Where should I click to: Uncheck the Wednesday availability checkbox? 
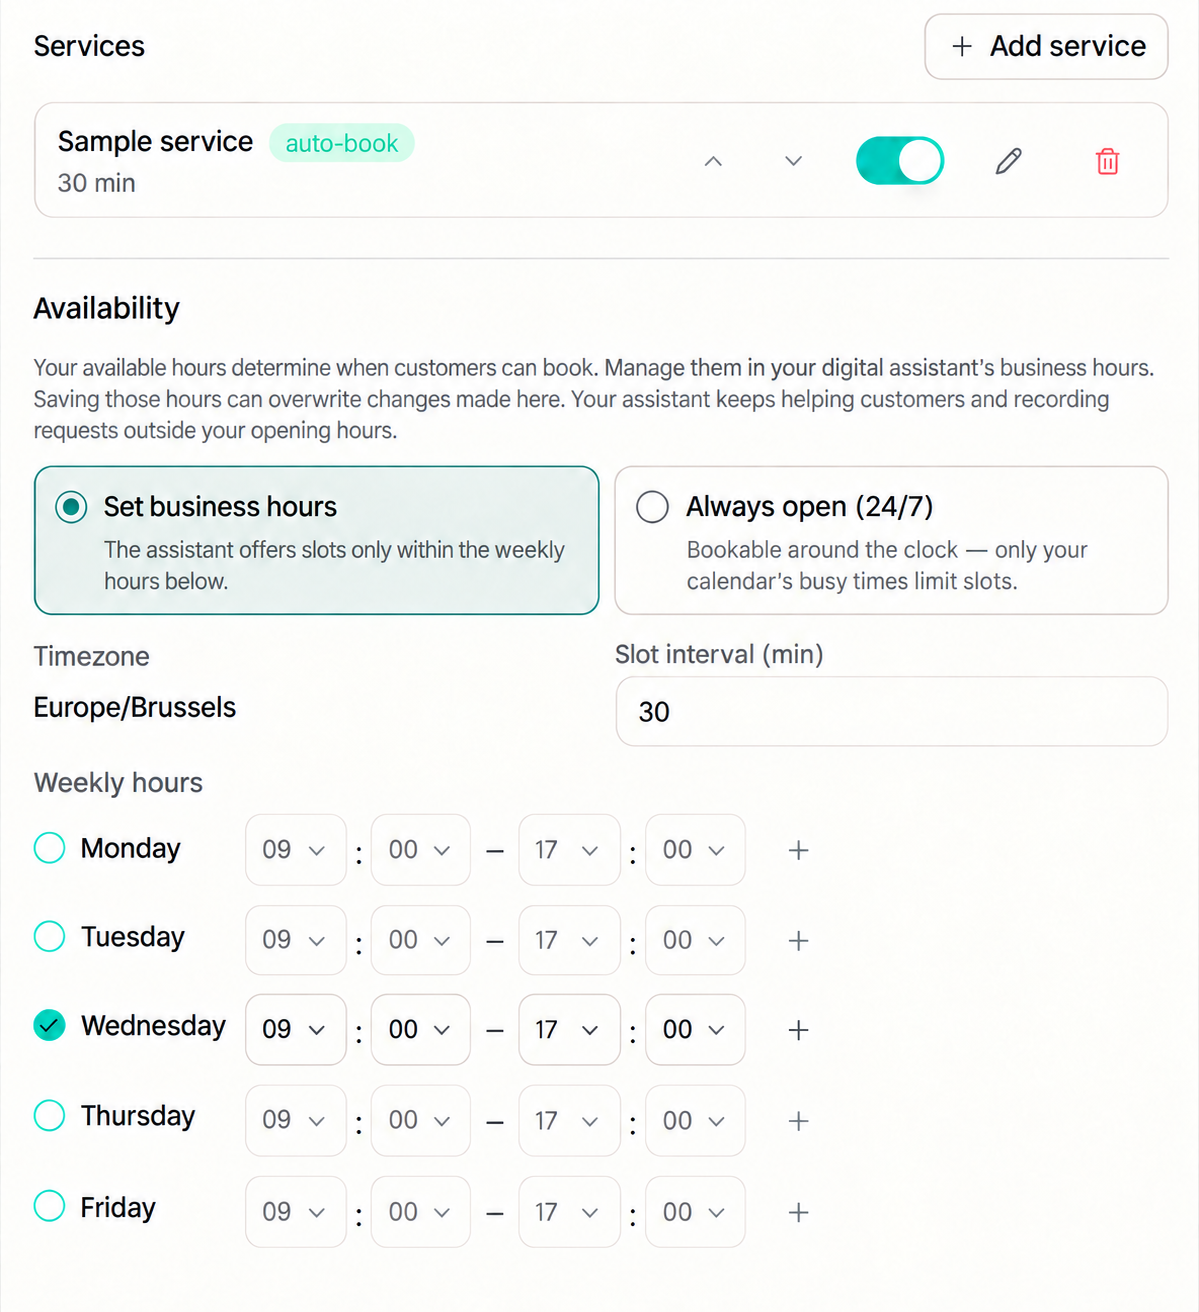(x=49, y=1025)
